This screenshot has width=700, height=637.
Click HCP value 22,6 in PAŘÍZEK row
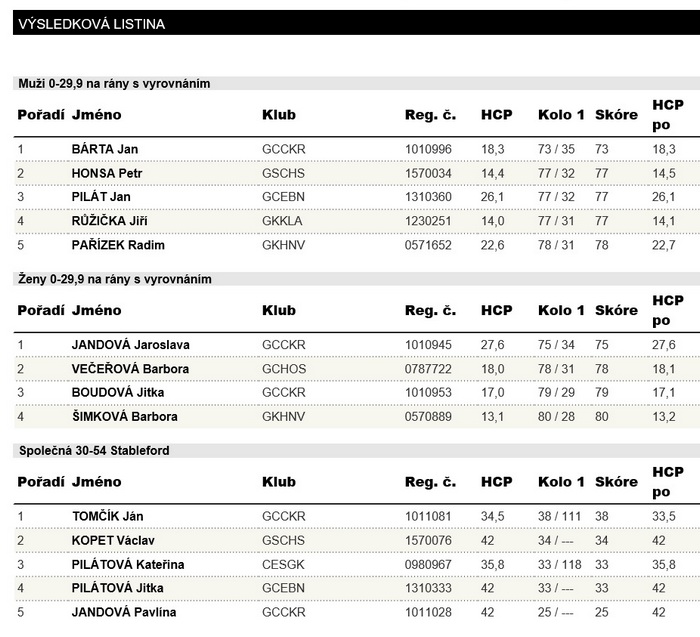pyautogui.click(x=492, y=245)
